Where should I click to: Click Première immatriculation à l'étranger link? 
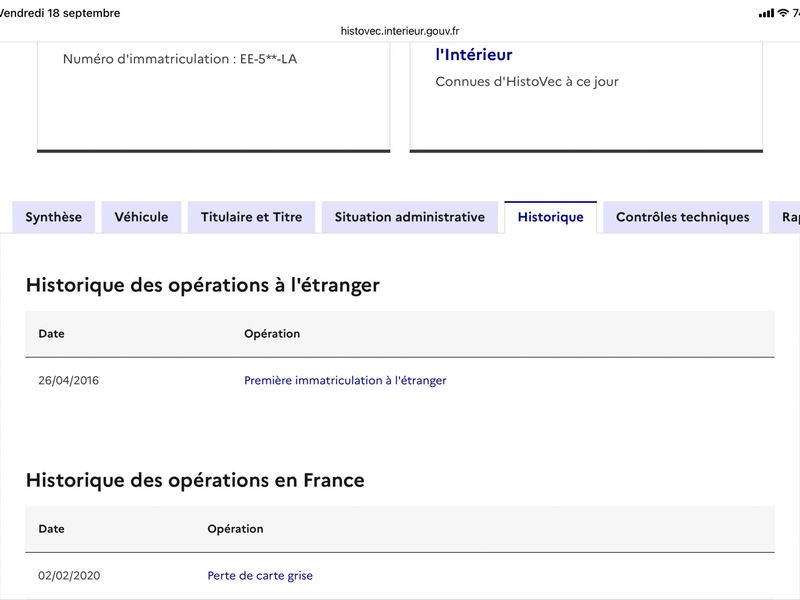coord(345,381)
